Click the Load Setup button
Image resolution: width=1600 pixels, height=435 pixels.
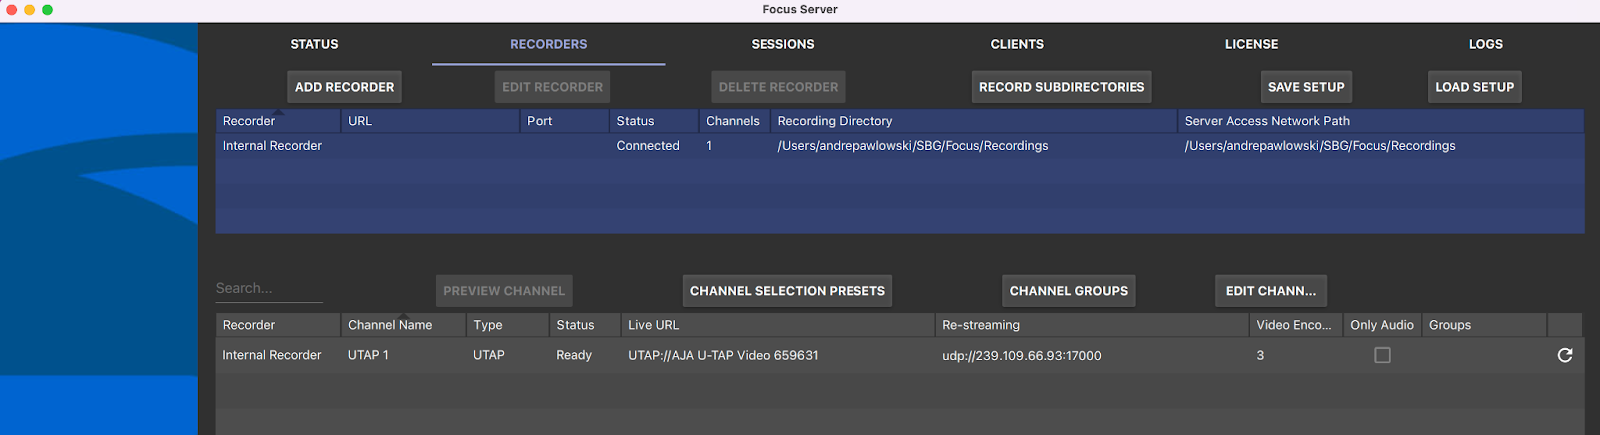[1474, 87]
